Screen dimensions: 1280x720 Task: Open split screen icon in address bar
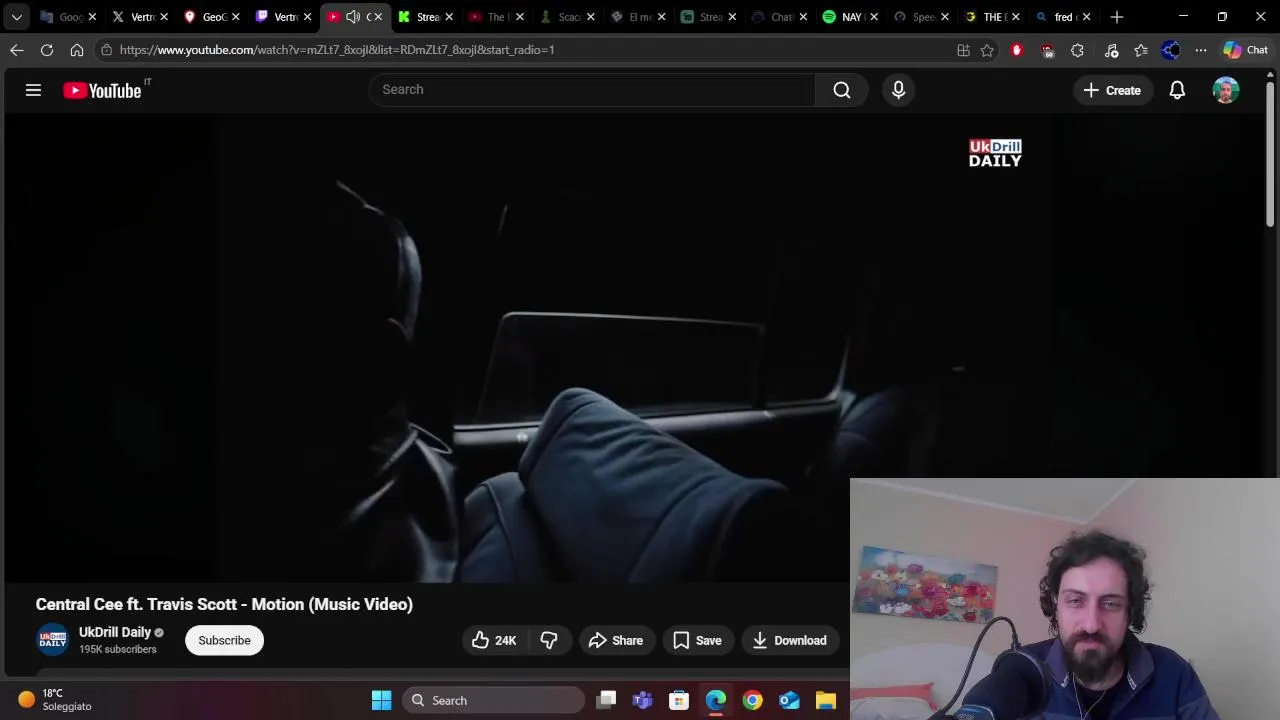click(963, 50)
